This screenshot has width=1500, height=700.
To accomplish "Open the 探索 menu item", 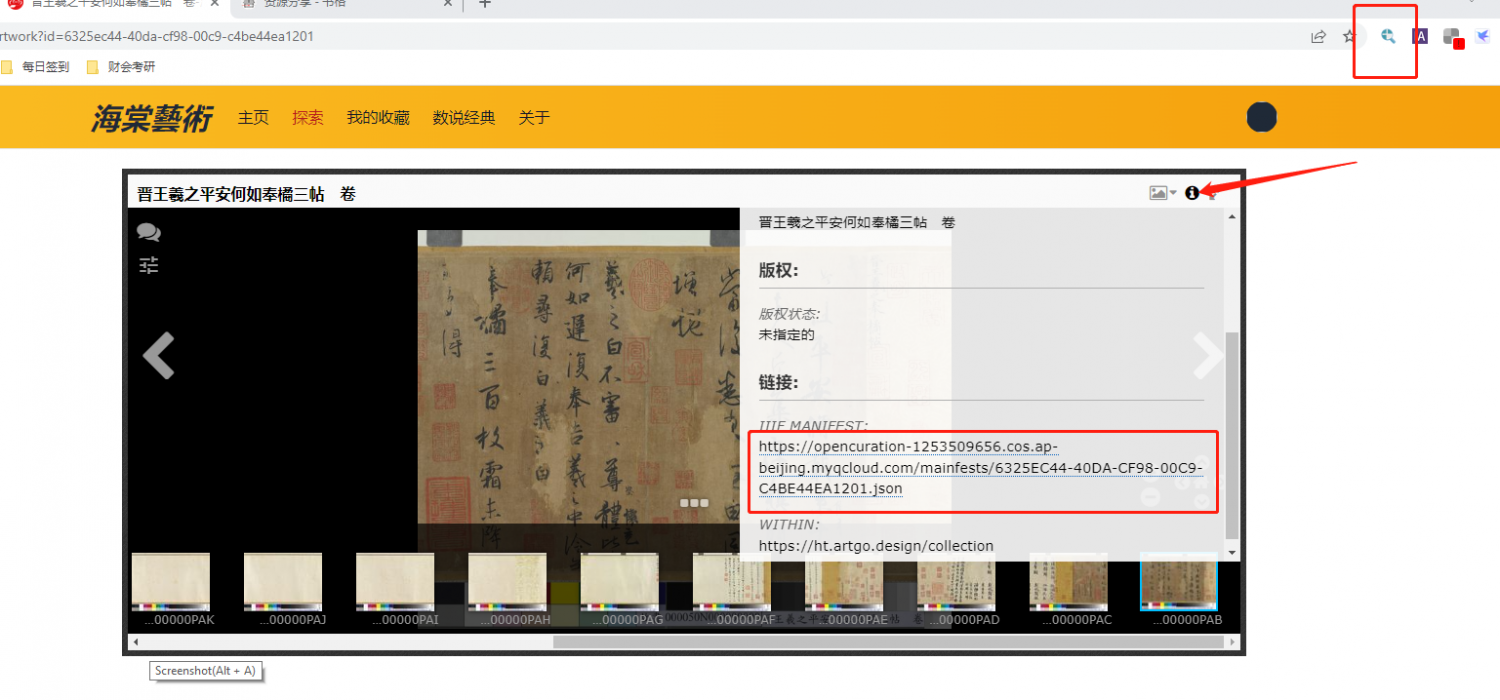I will tap(308, 118).
